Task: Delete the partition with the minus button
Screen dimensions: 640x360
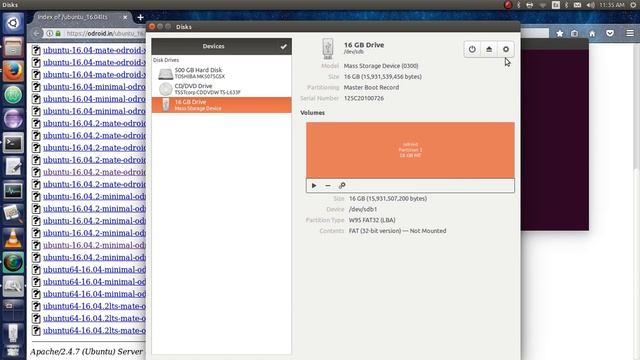Action: 328,186
